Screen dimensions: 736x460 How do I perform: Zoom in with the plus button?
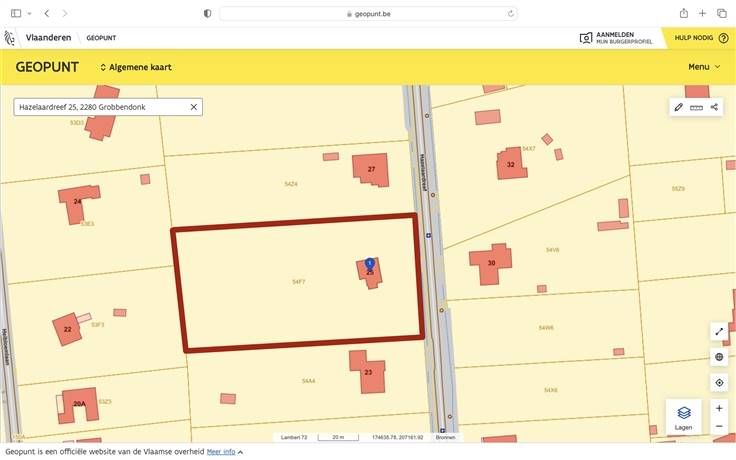point(719,408)
